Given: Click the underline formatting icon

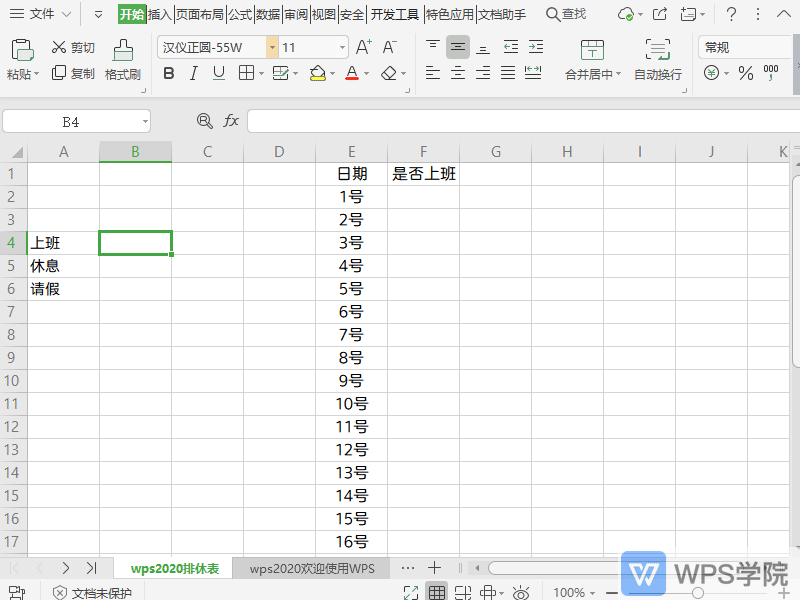Looking at the screenshot, I should [218, 73].
